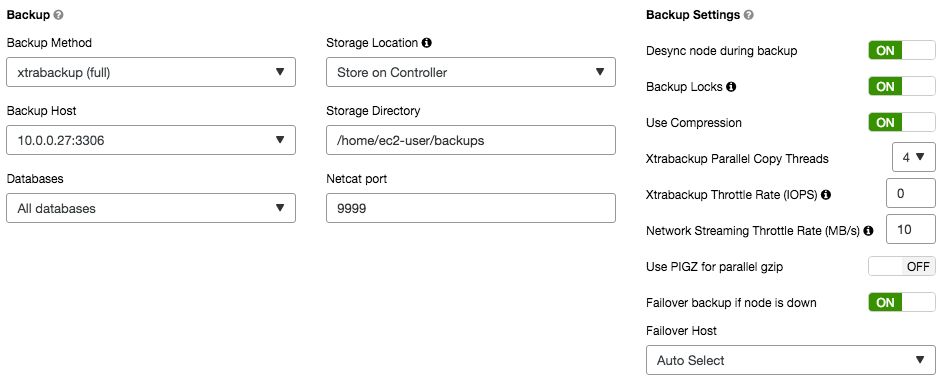The height and width of the screenshot is (384, 944).
Task: Open the Backup Host dropdown
Action: pyautogui.click(x=151, y=140)
